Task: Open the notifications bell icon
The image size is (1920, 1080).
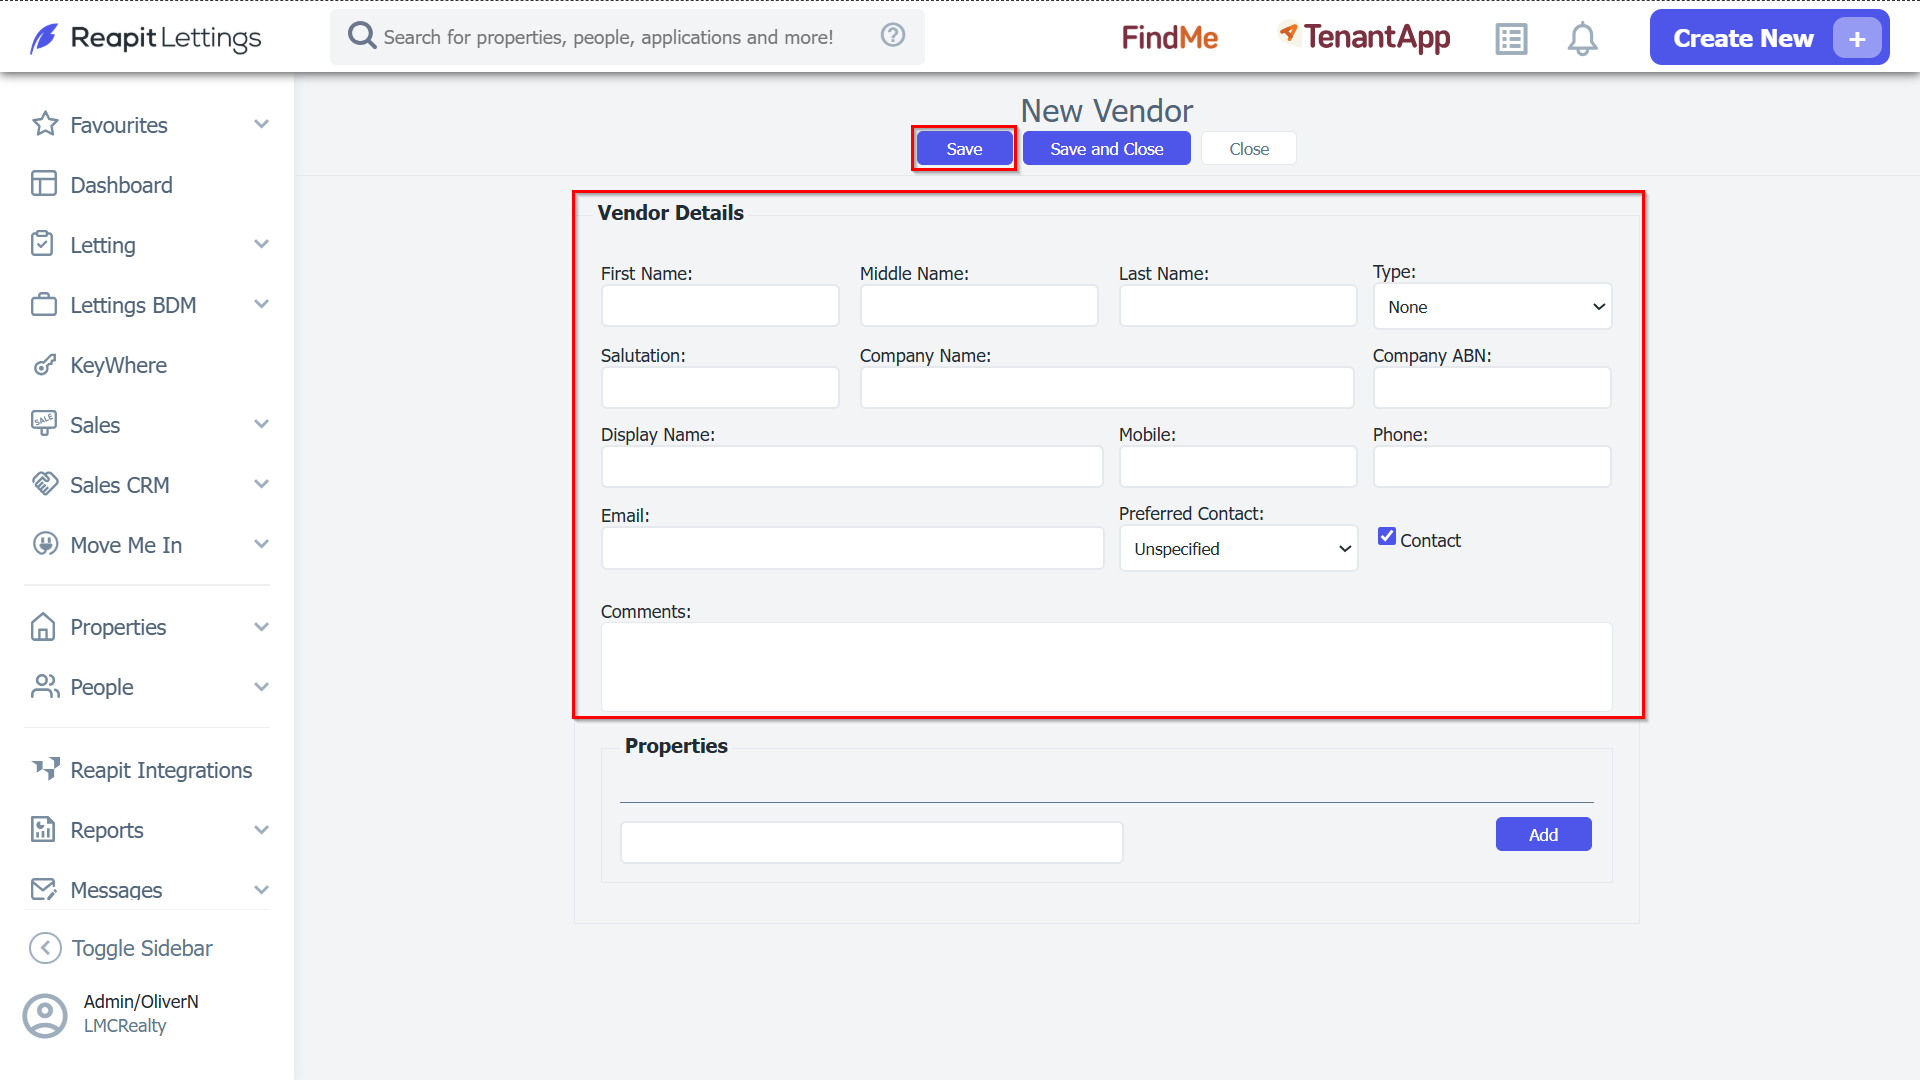Action: (1582, 39)
